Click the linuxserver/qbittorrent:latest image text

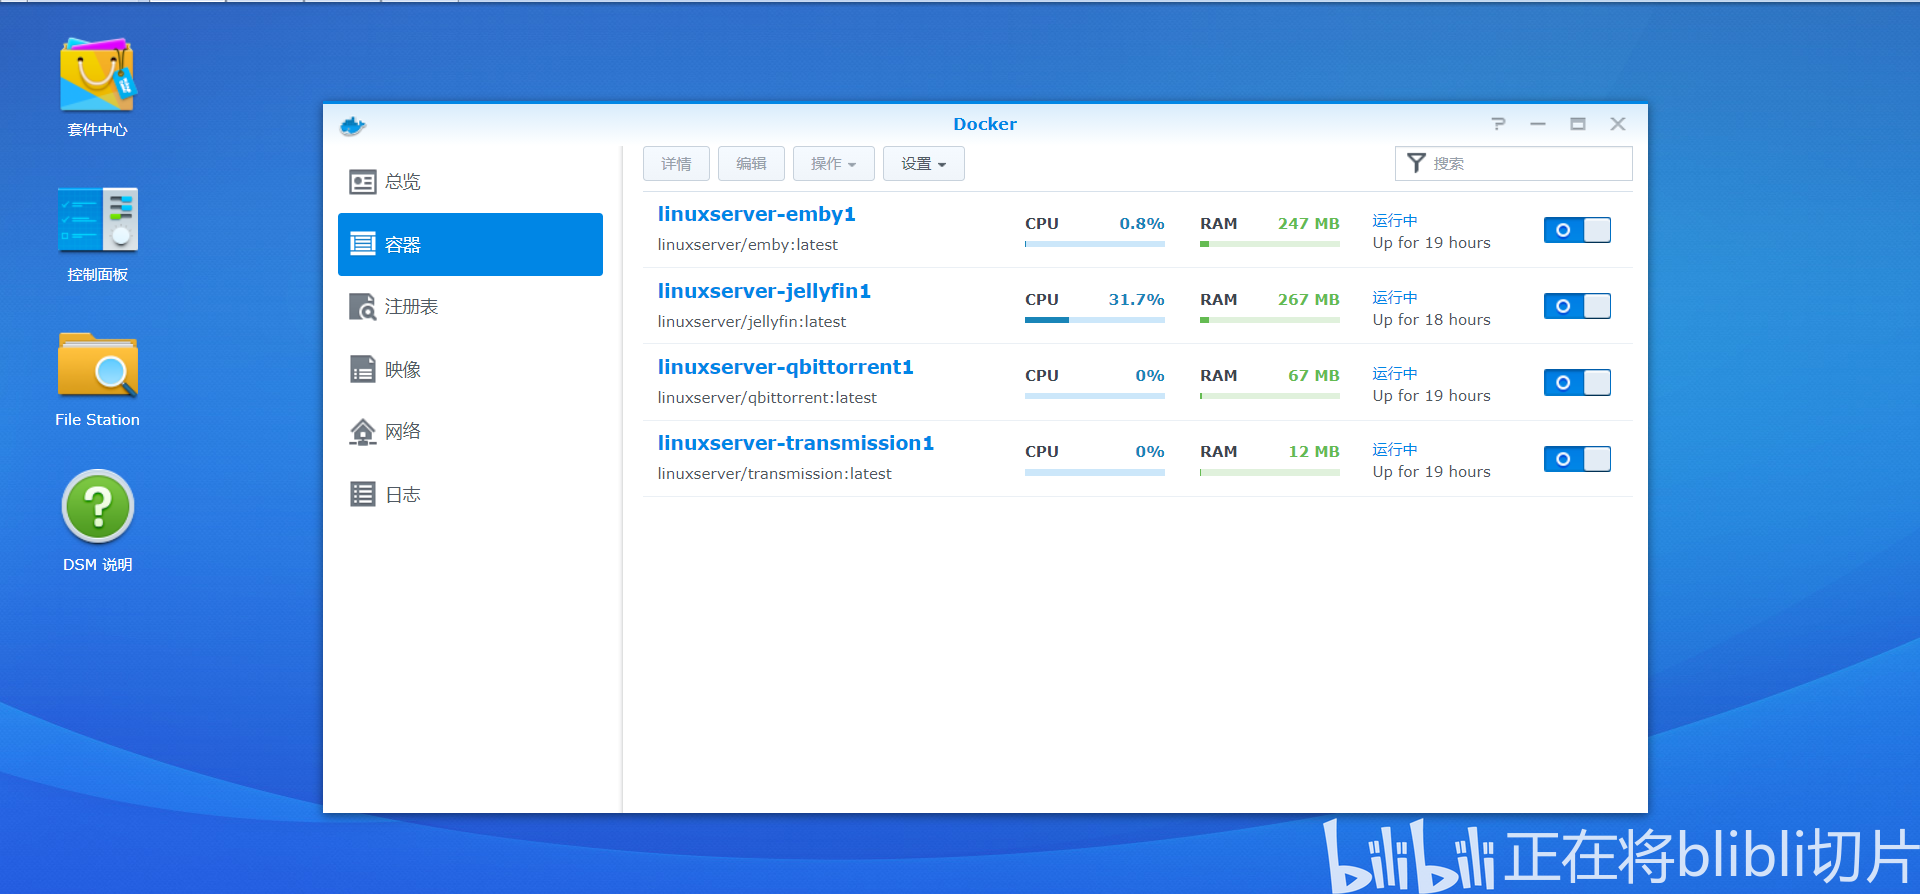coord(766,398)
